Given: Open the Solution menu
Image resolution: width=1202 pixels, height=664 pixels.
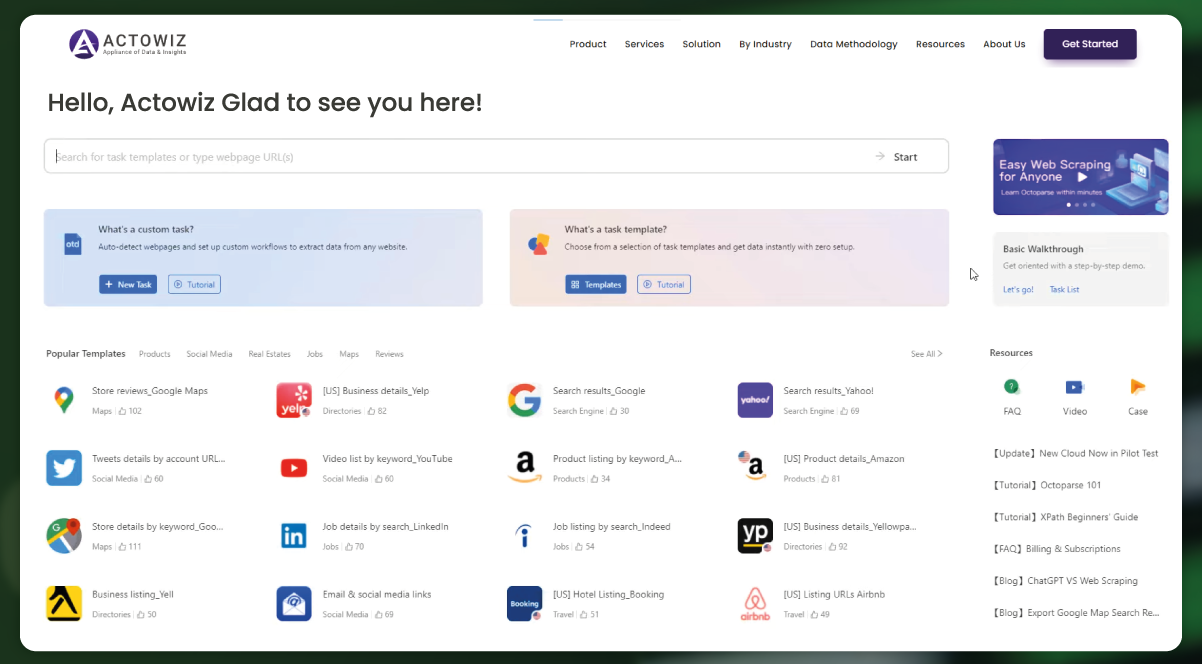Looking at the screenshot, I should pyautogui.click(x=702, y=44).
